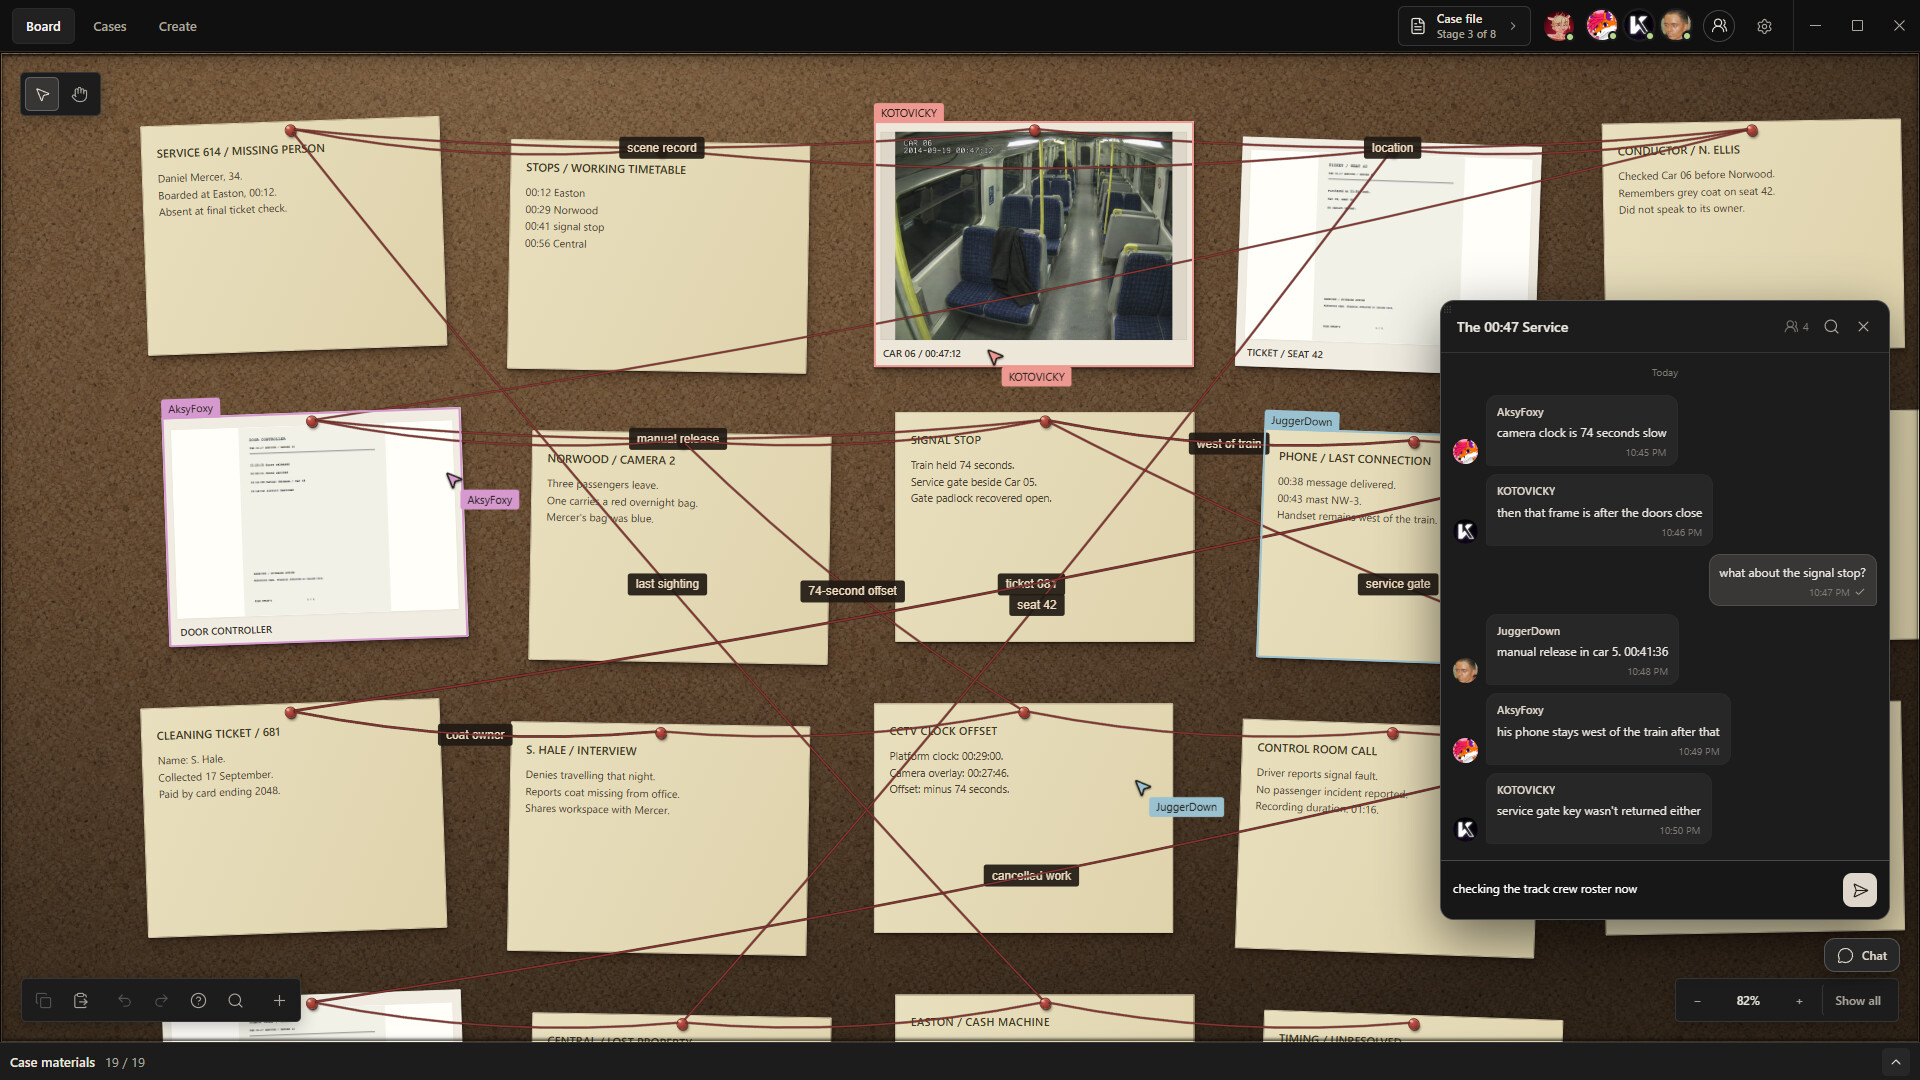Click the K logo collaborator avatar

(1638, 27)
